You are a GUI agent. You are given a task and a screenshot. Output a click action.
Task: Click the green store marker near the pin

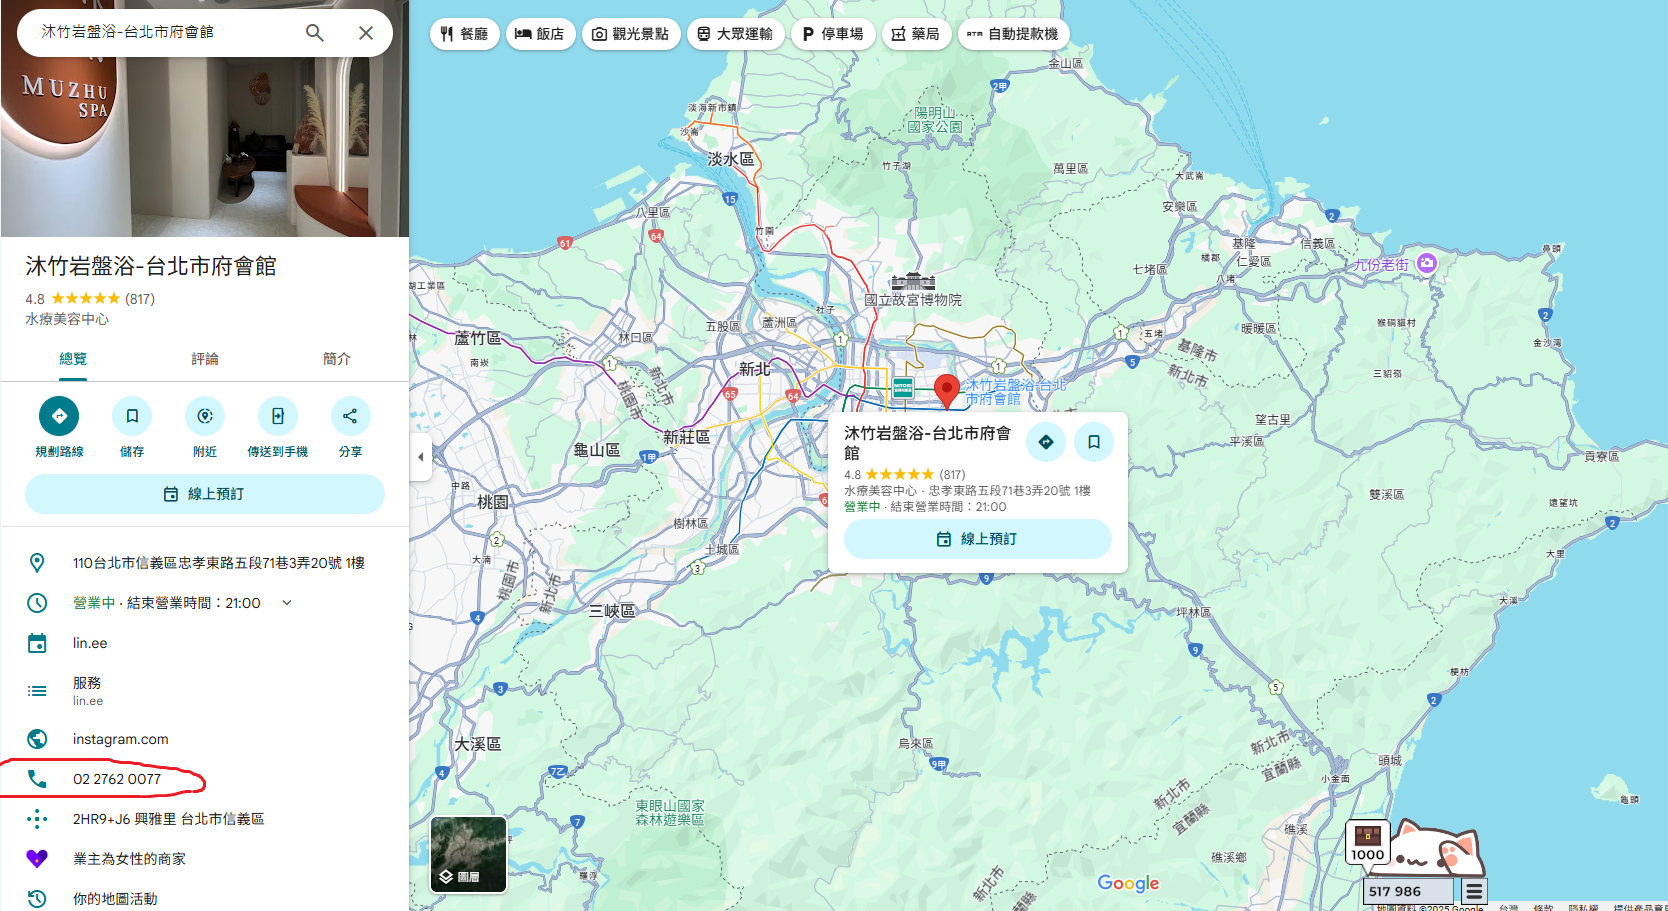pyautogui.click(x=903, y=388)
